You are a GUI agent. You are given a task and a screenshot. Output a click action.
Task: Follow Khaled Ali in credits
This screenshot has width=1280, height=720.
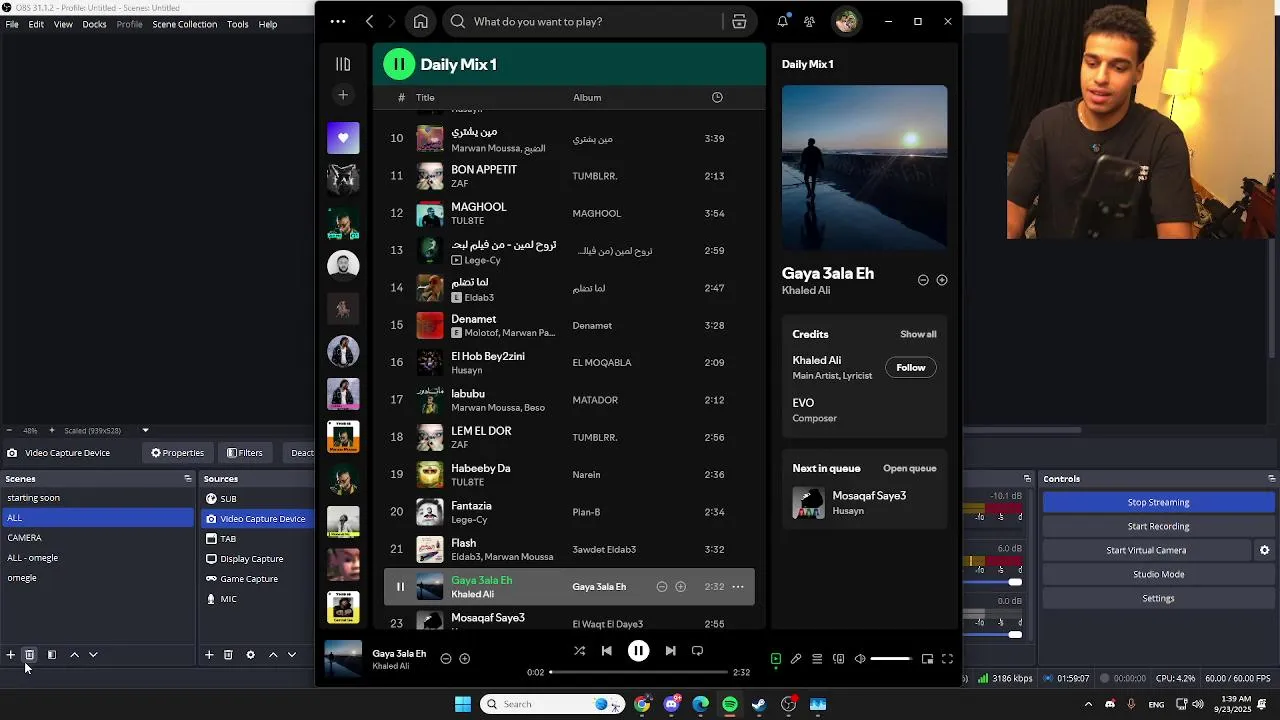pyautogui.click(x=911, y=367)
